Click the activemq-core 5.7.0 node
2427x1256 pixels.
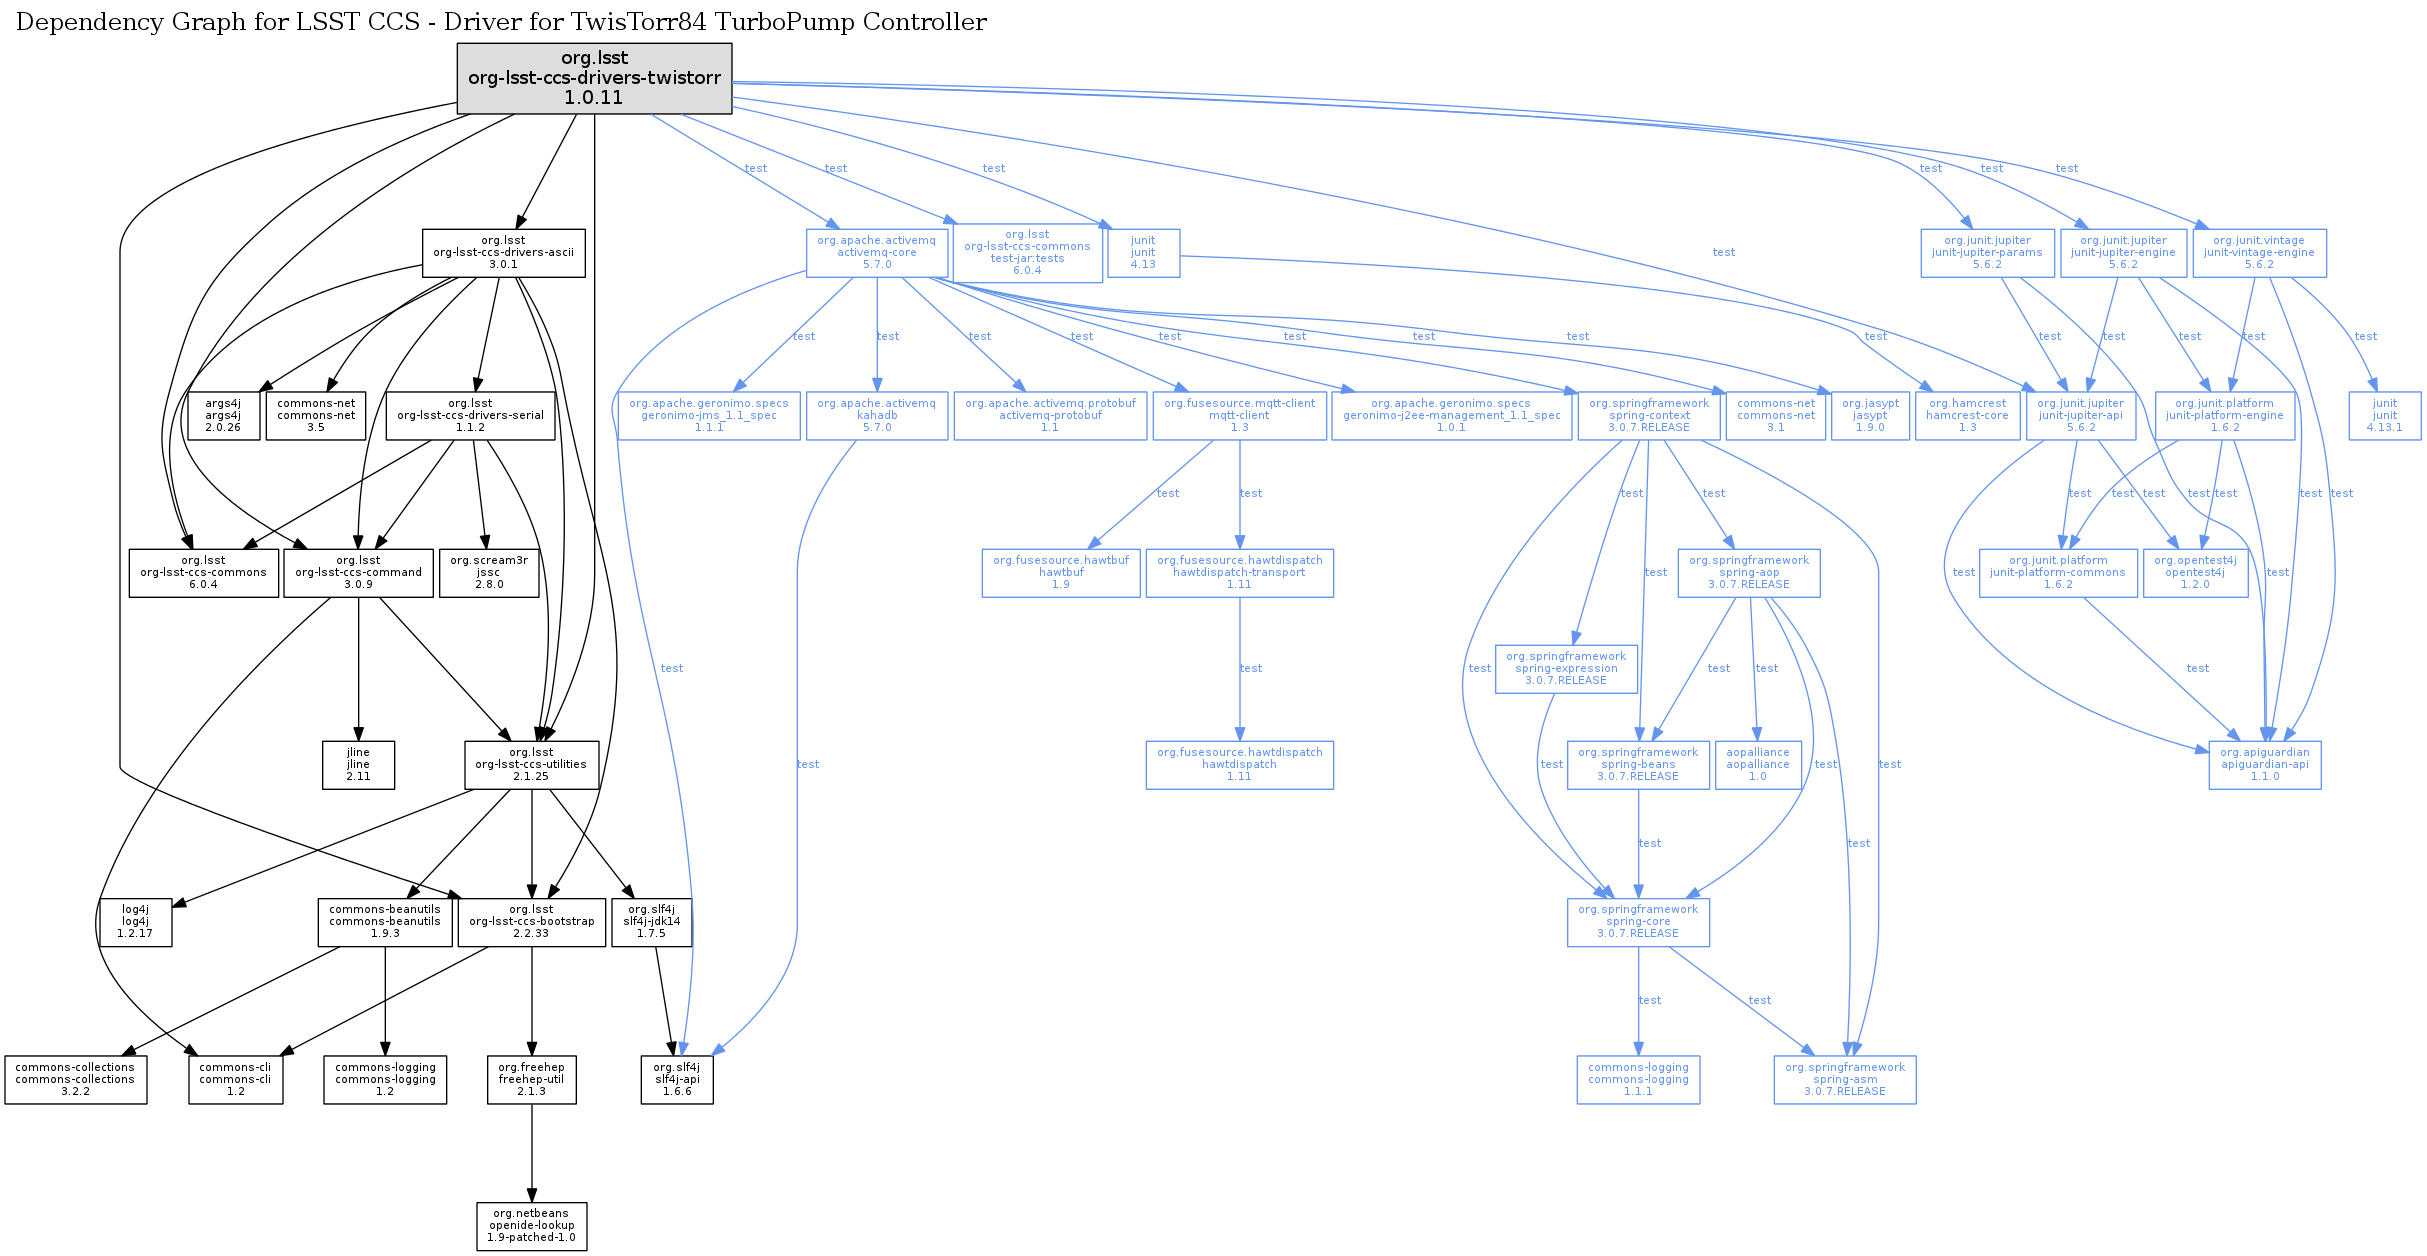[876, 253]
